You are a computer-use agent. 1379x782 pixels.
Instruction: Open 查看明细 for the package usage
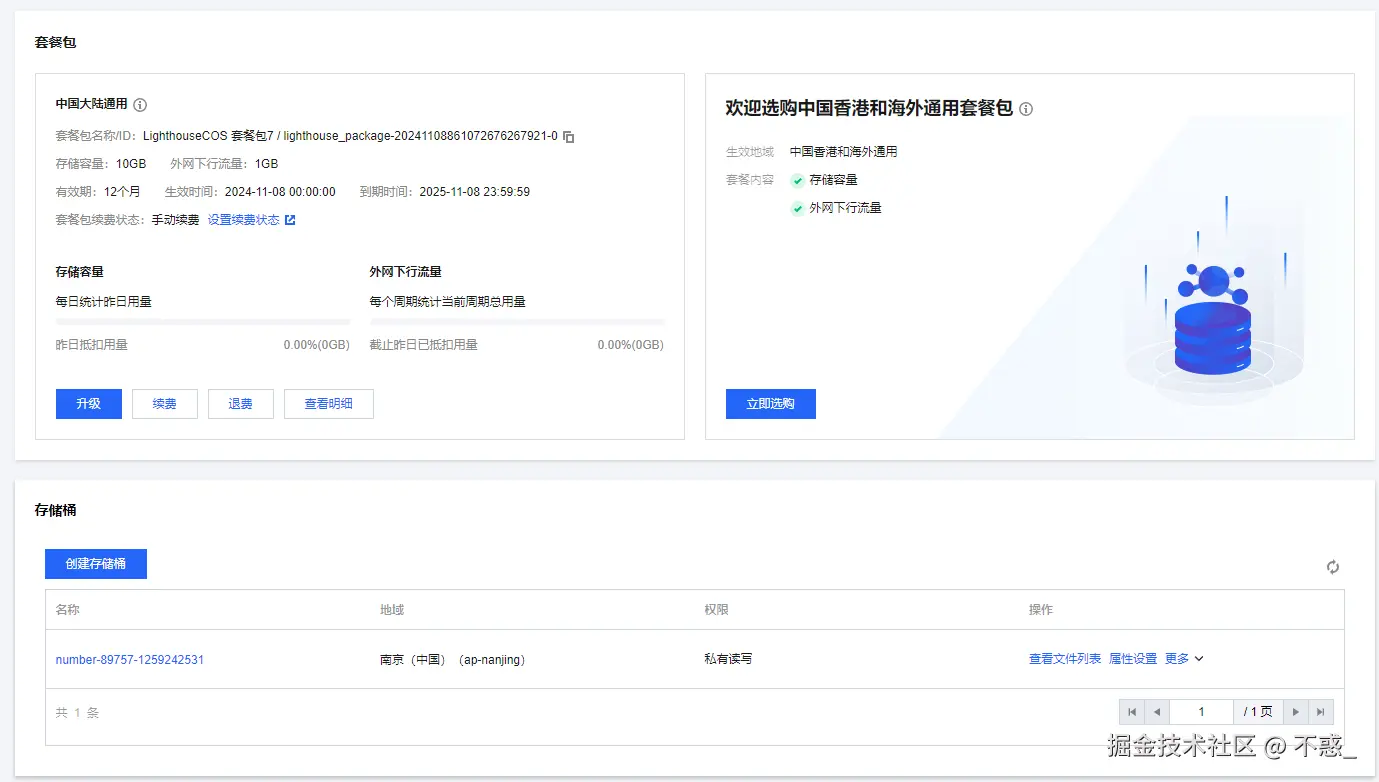coord(328,403)
